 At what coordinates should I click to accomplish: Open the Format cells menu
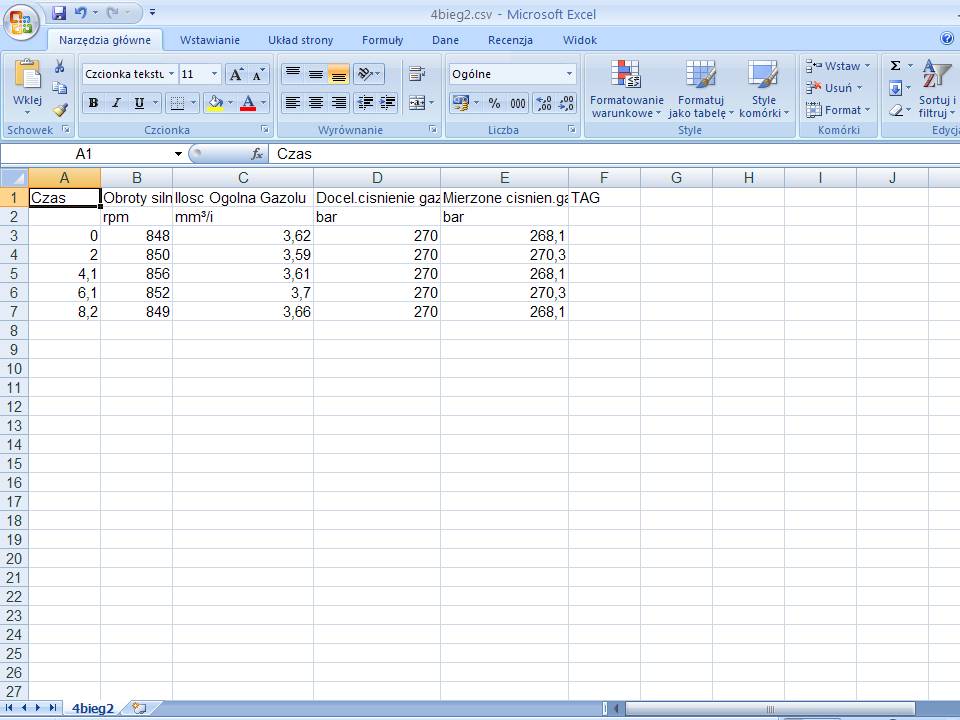[838, 110]
